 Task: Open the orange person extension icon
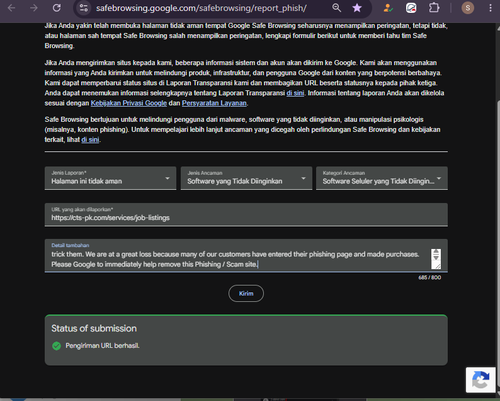click(x=388, y=8)
